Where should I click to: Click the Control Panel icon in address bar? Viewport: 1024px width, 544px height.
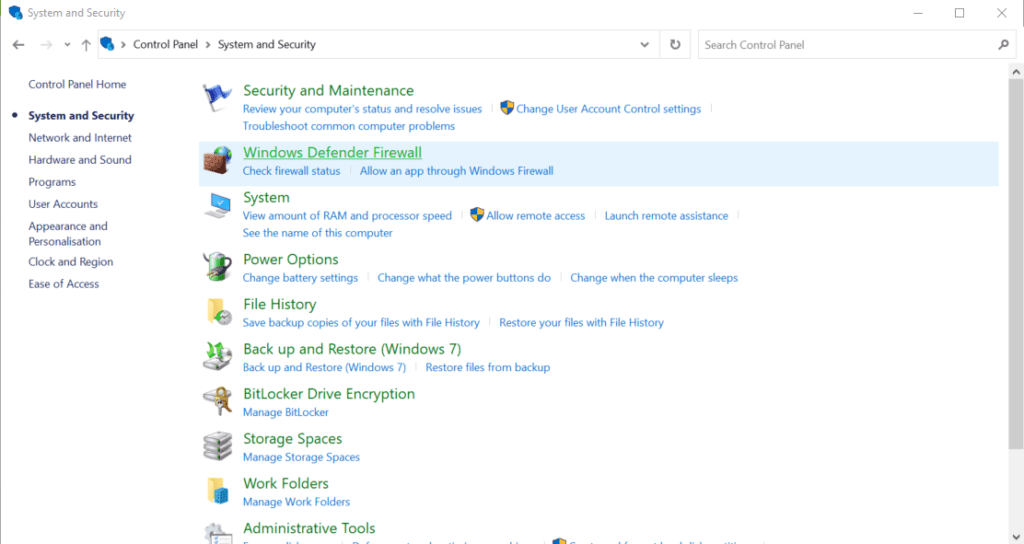tap(107, 44)
